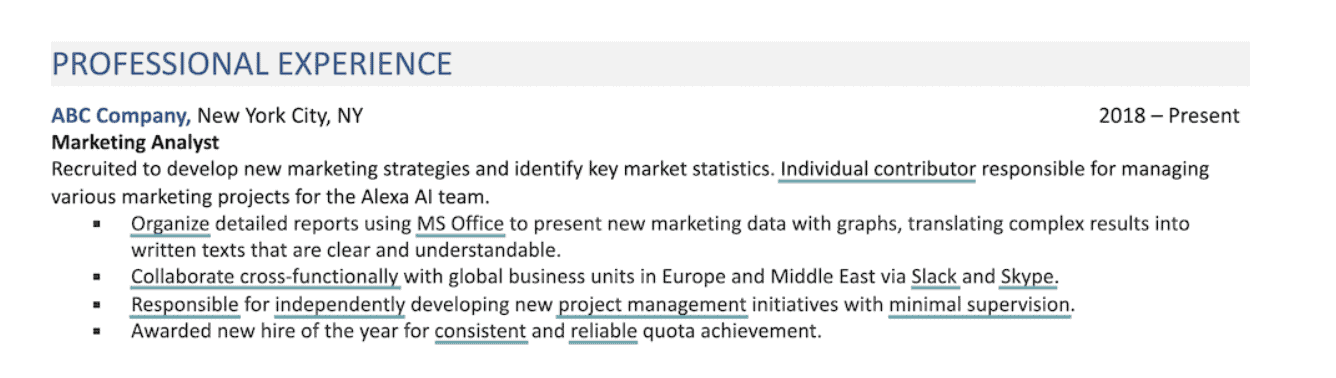Click the 2018 – Present date range

(x=1169, y=116)
